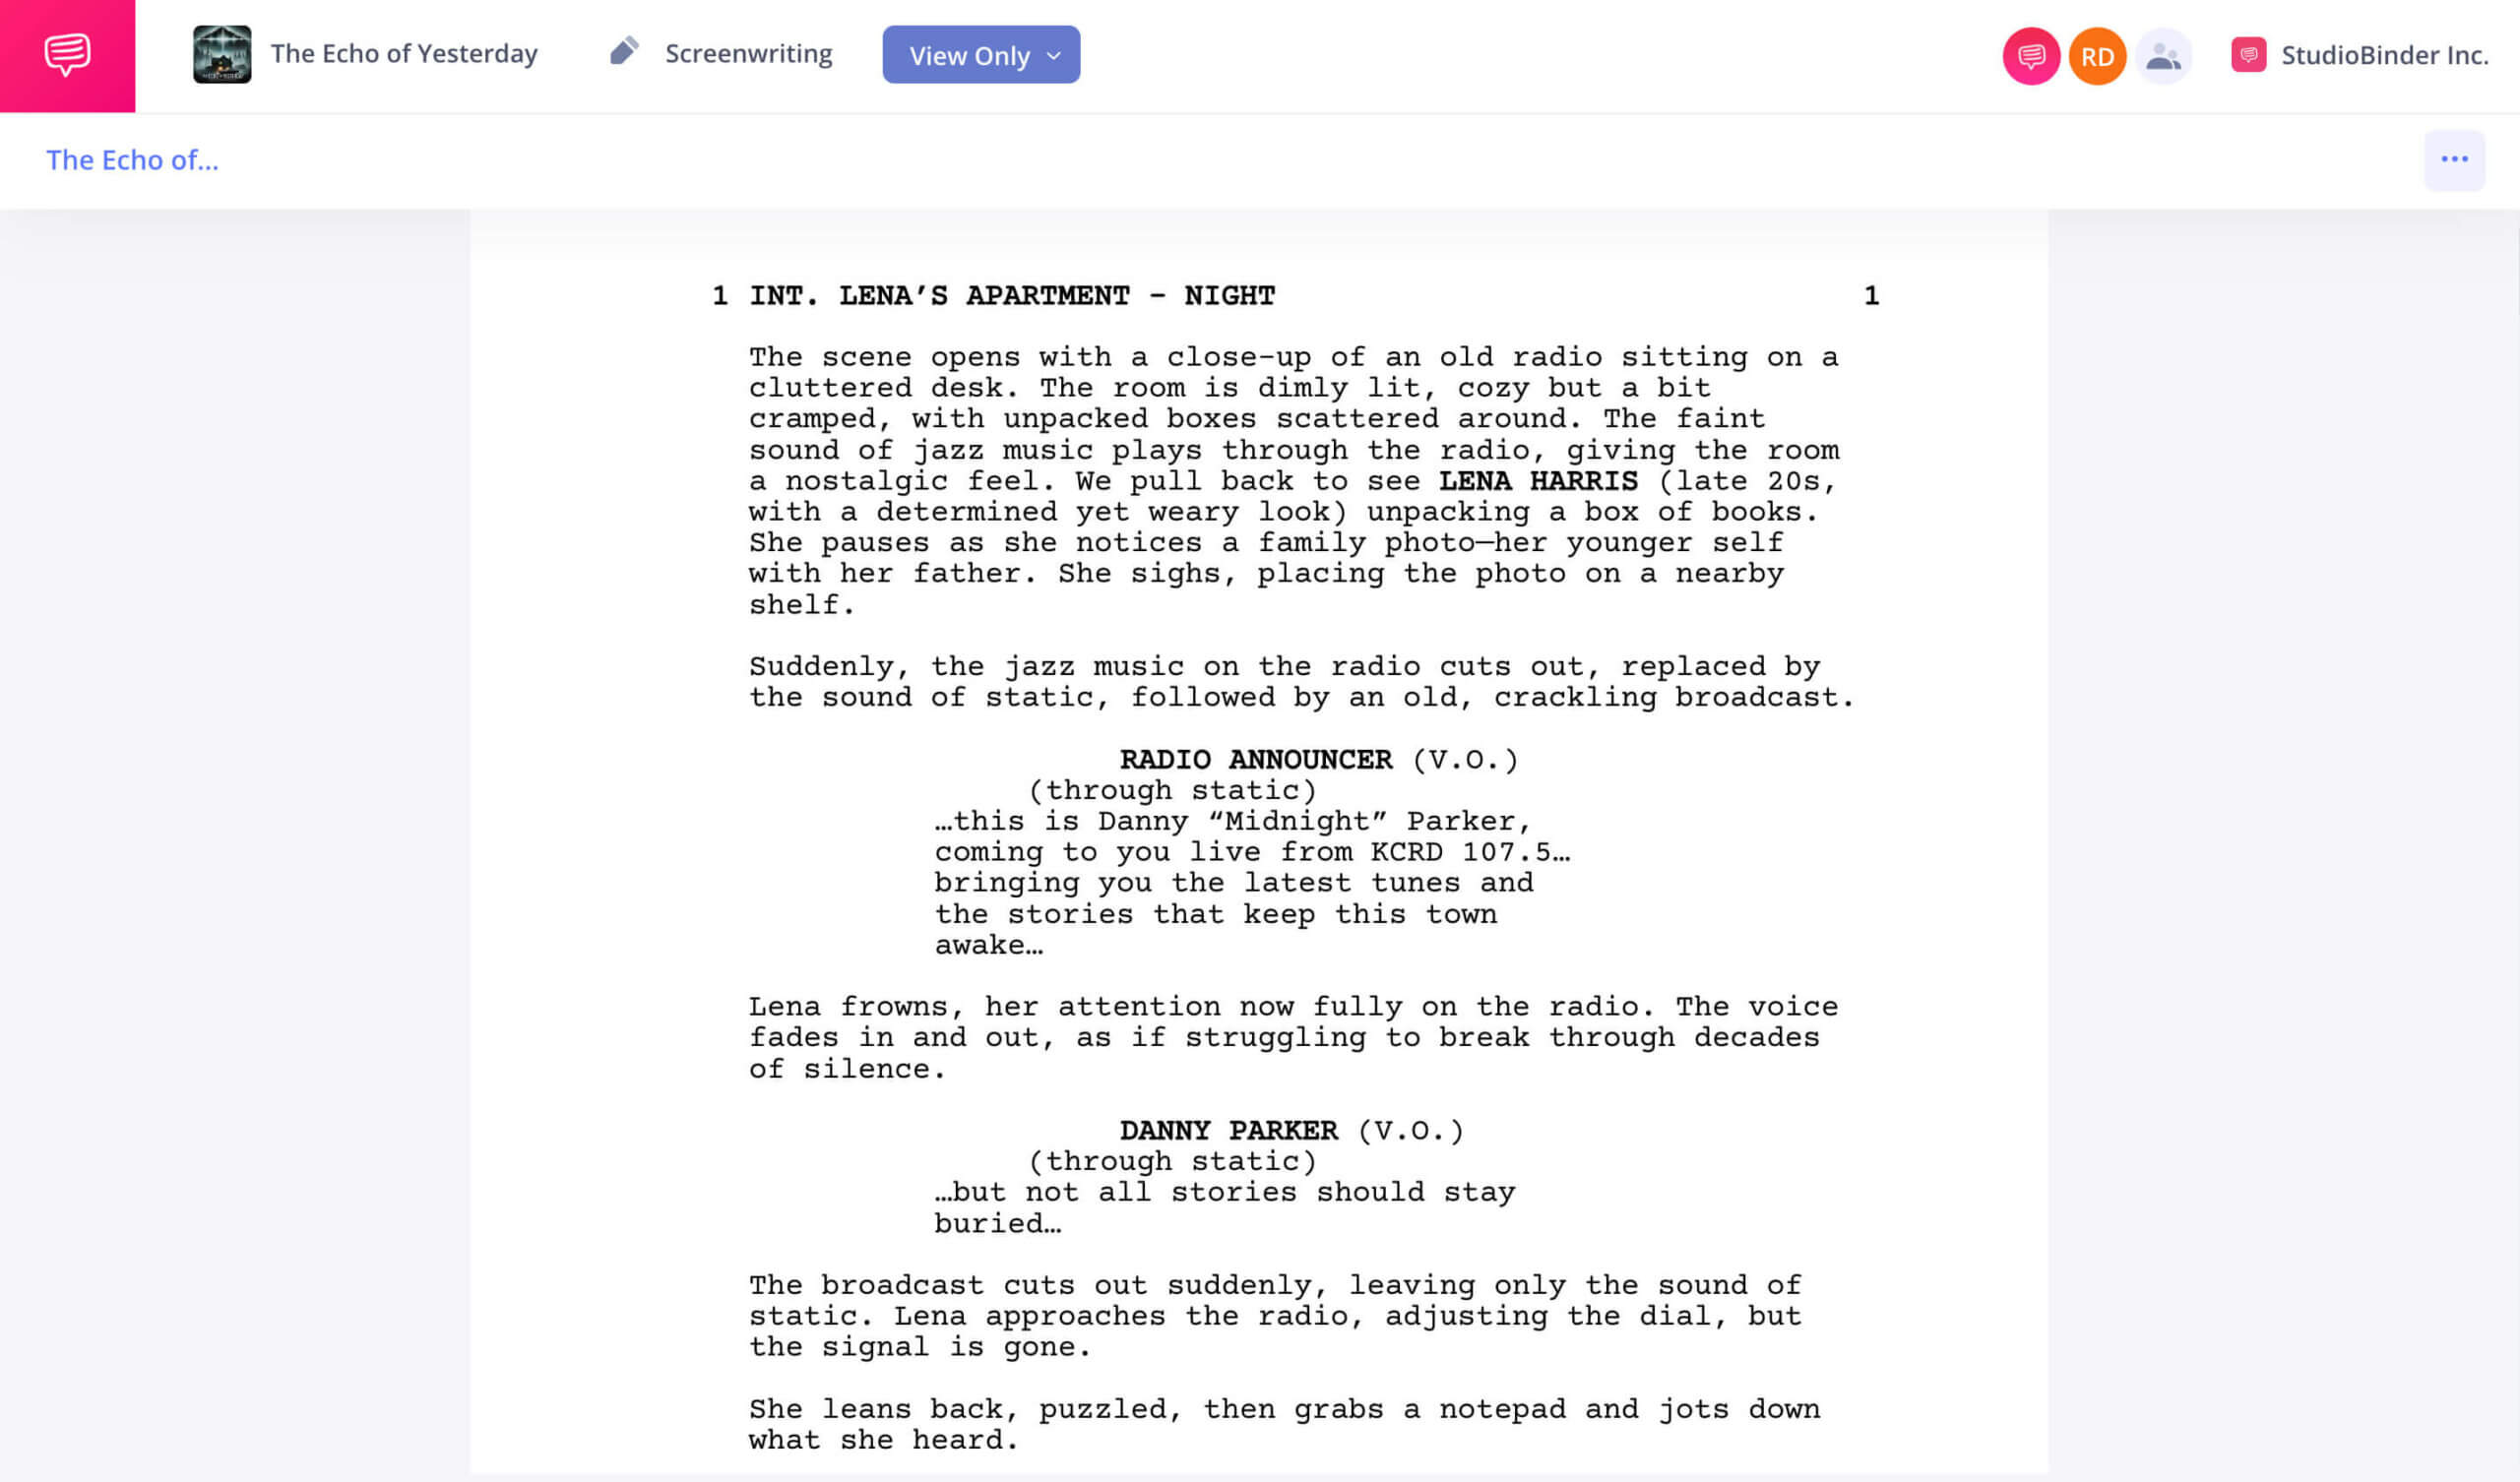Expand the View Only dropdown menu
The height and width of the screenshot is (1482, 2520).
point(1044,55)
